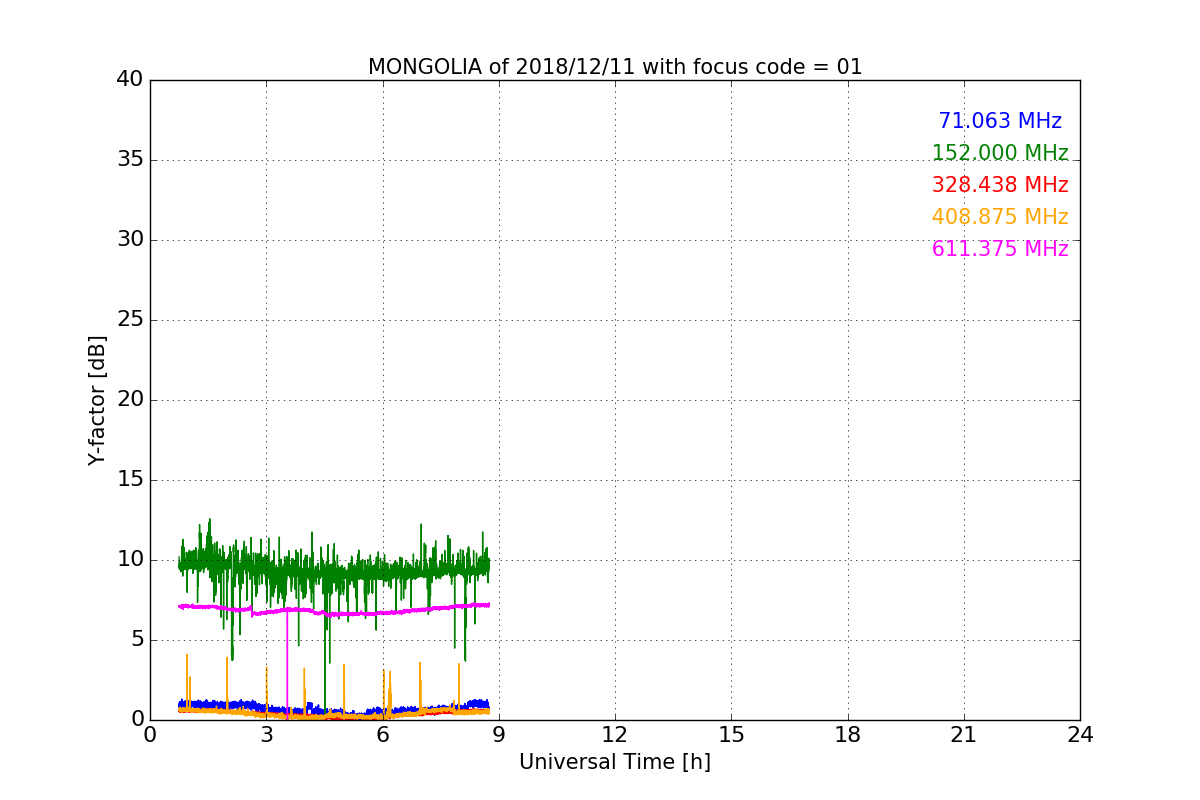Select the '611.375 MHz' legend label
This screenshot has width=1200, height=800.
coord(1000,249)
